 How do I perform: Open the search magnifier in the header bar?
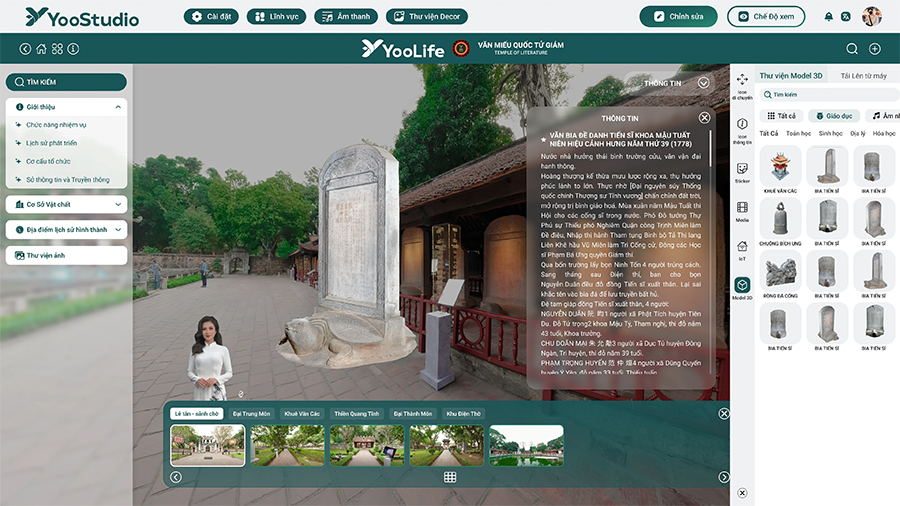pyautogui.click(x=852, y=49)
